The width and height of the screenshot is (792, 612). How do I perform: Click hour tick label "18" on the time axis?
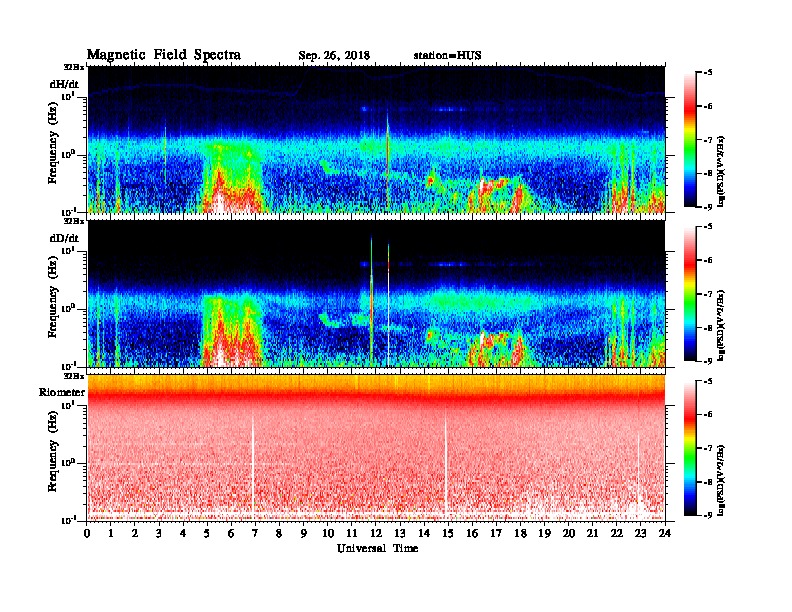(x=520, y=533)
